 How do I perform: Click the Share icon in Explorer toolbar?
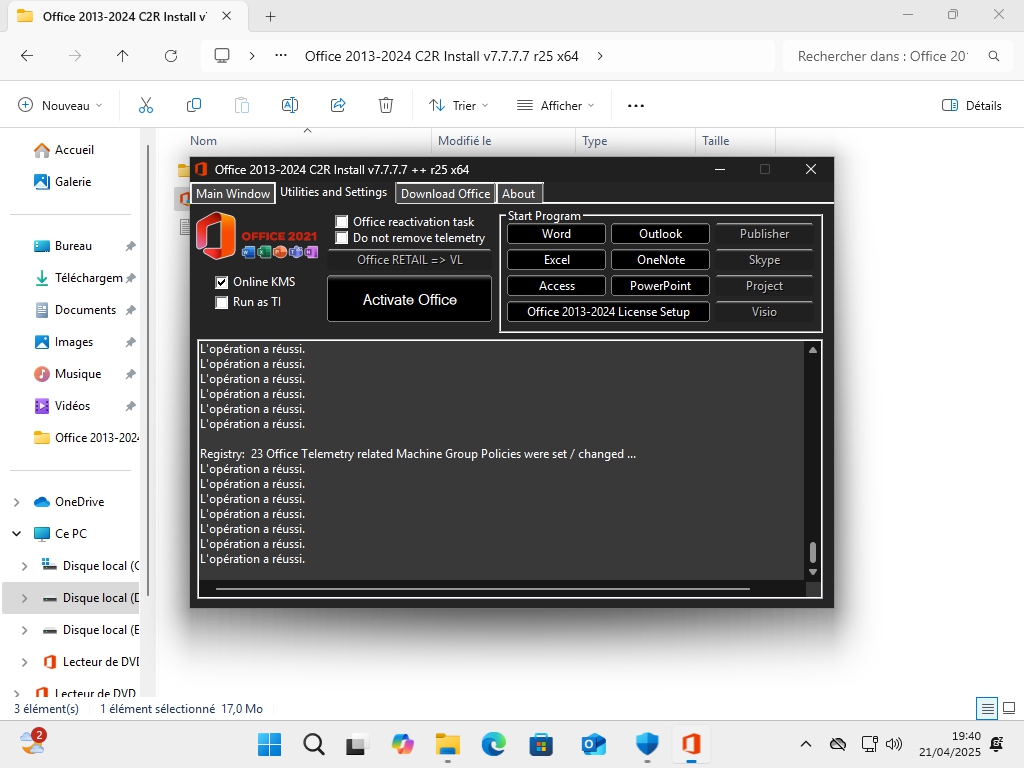coord(338,105)
